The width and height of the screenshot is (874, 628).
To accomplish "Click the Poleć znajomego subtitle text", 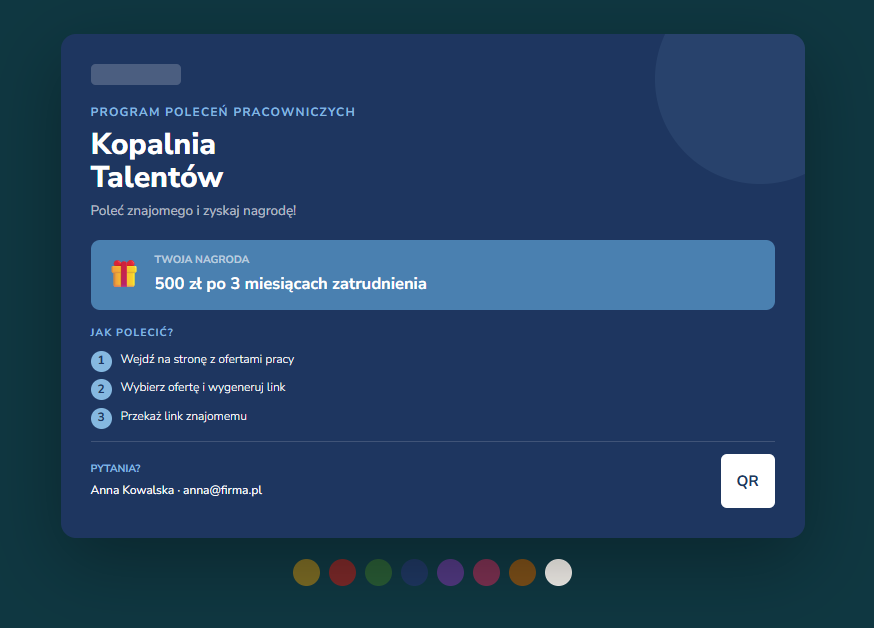I will point(193,211).
